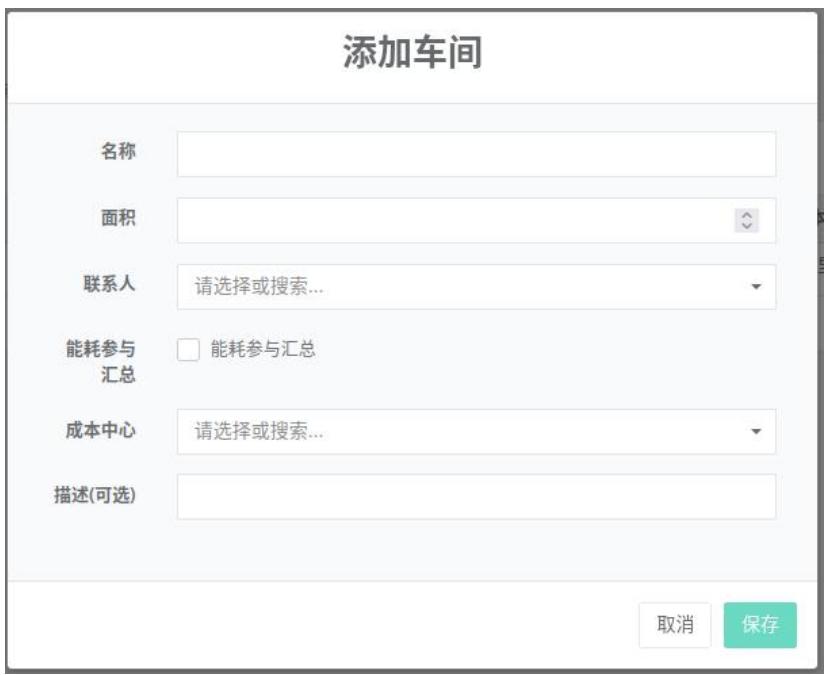
Task: Click the 能耗参与汇总 text beside the checkbox
Action: 263,349
